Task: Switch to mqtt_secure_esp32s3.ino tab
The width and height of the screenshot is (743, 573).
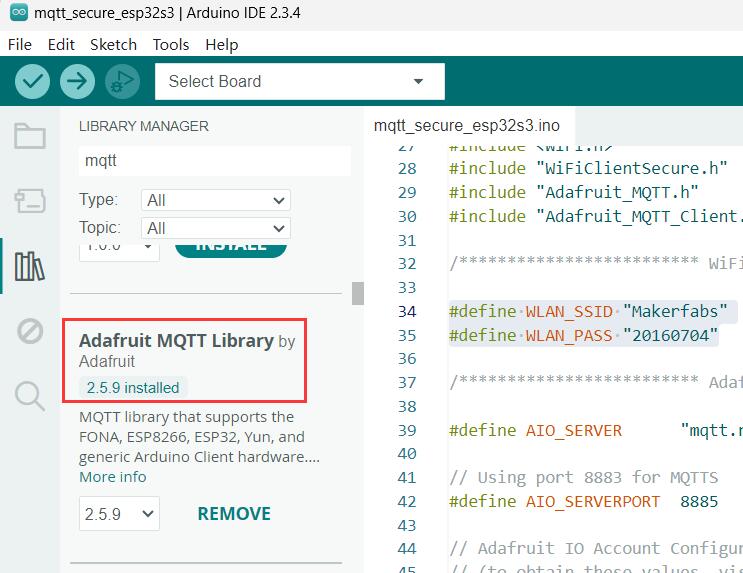Action: click(467, 126)
